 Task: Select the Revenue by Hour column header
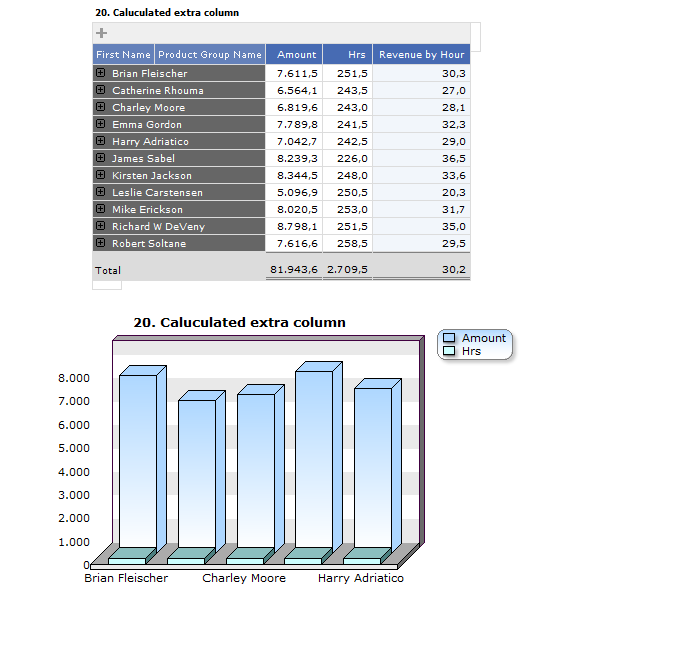[x=421, y=55]
